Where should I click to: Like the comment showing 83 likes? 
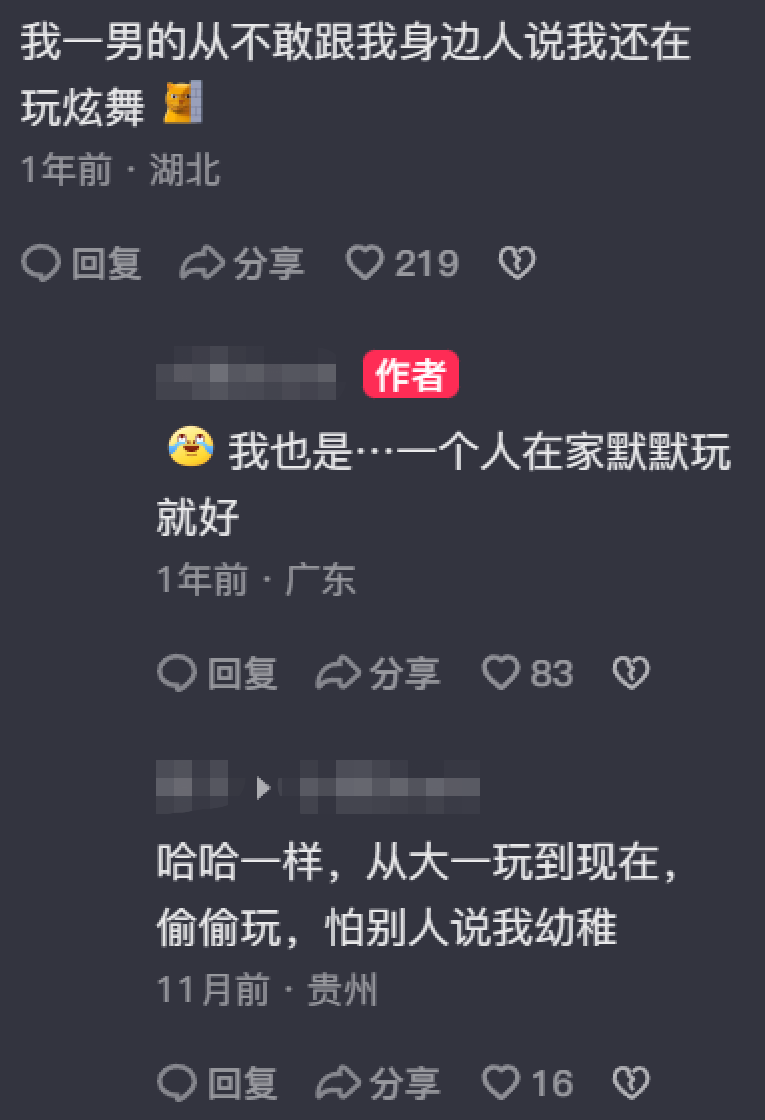(x=528, y=673)
